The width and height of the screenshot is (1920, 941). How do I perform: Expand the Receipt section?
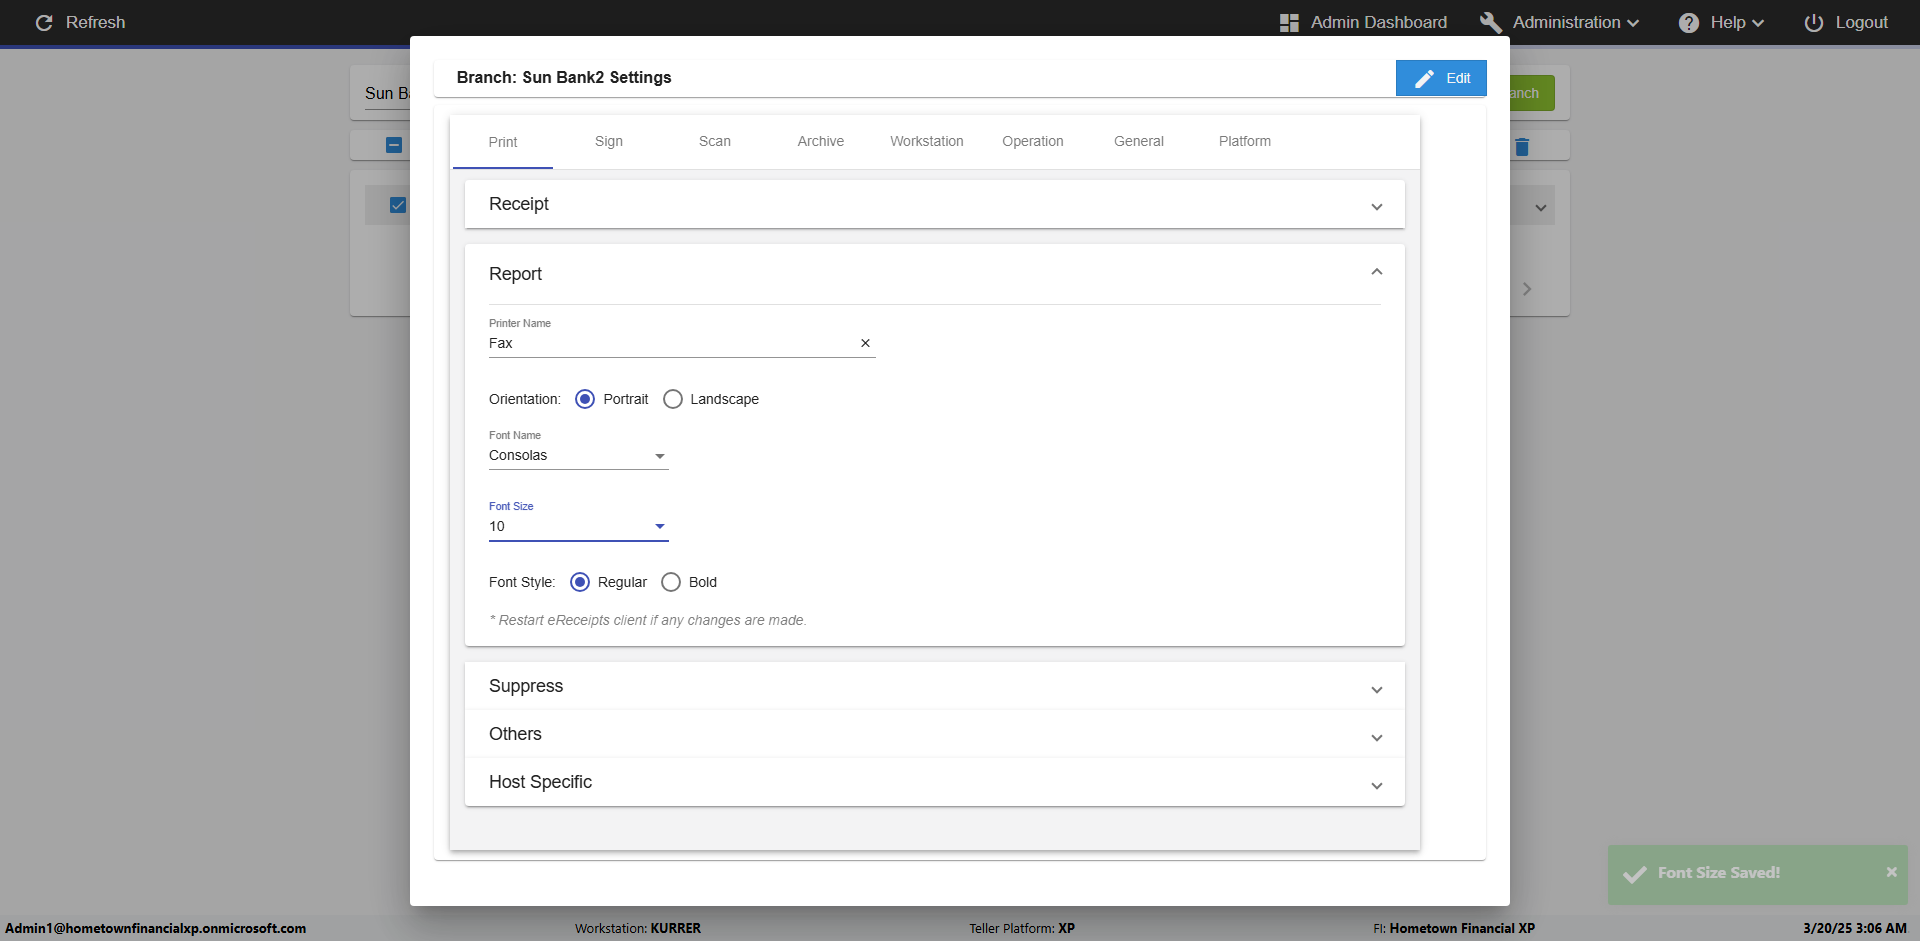tap(934, 204)
